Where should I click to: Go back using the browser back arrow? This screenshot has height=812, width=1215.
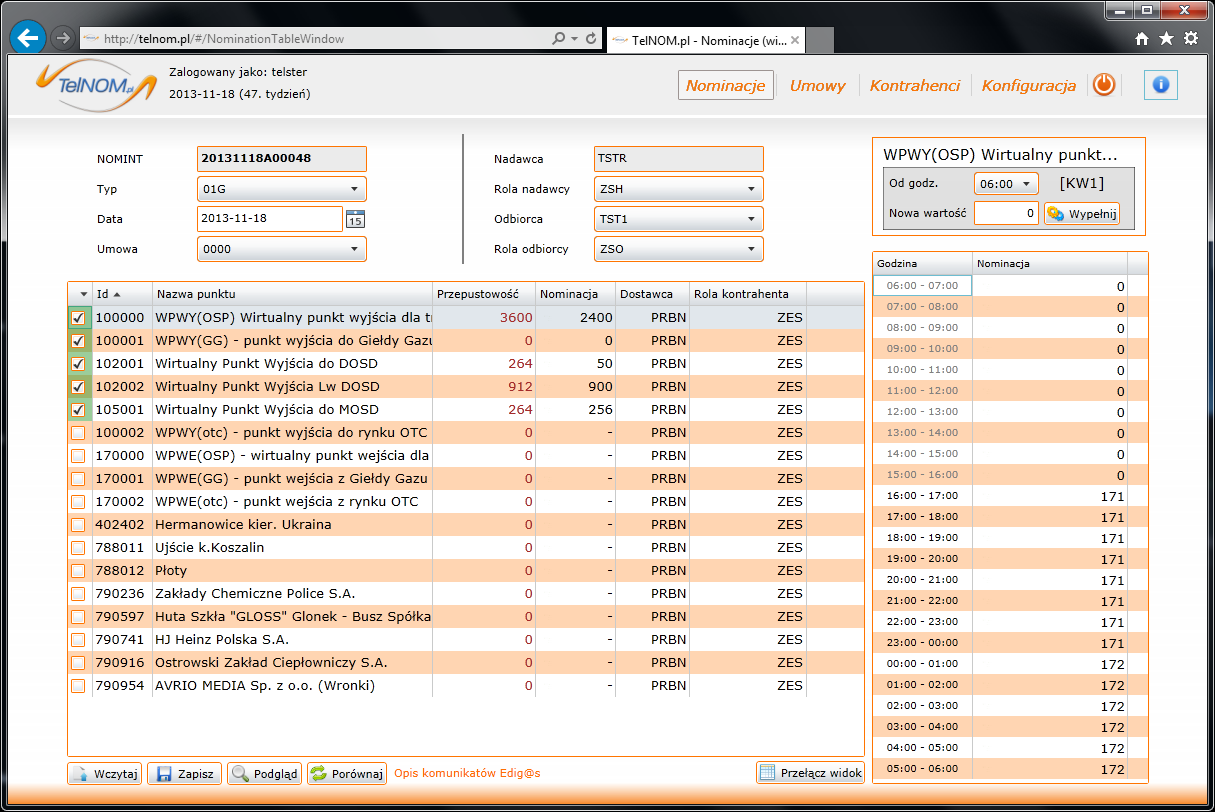[28, 39]
